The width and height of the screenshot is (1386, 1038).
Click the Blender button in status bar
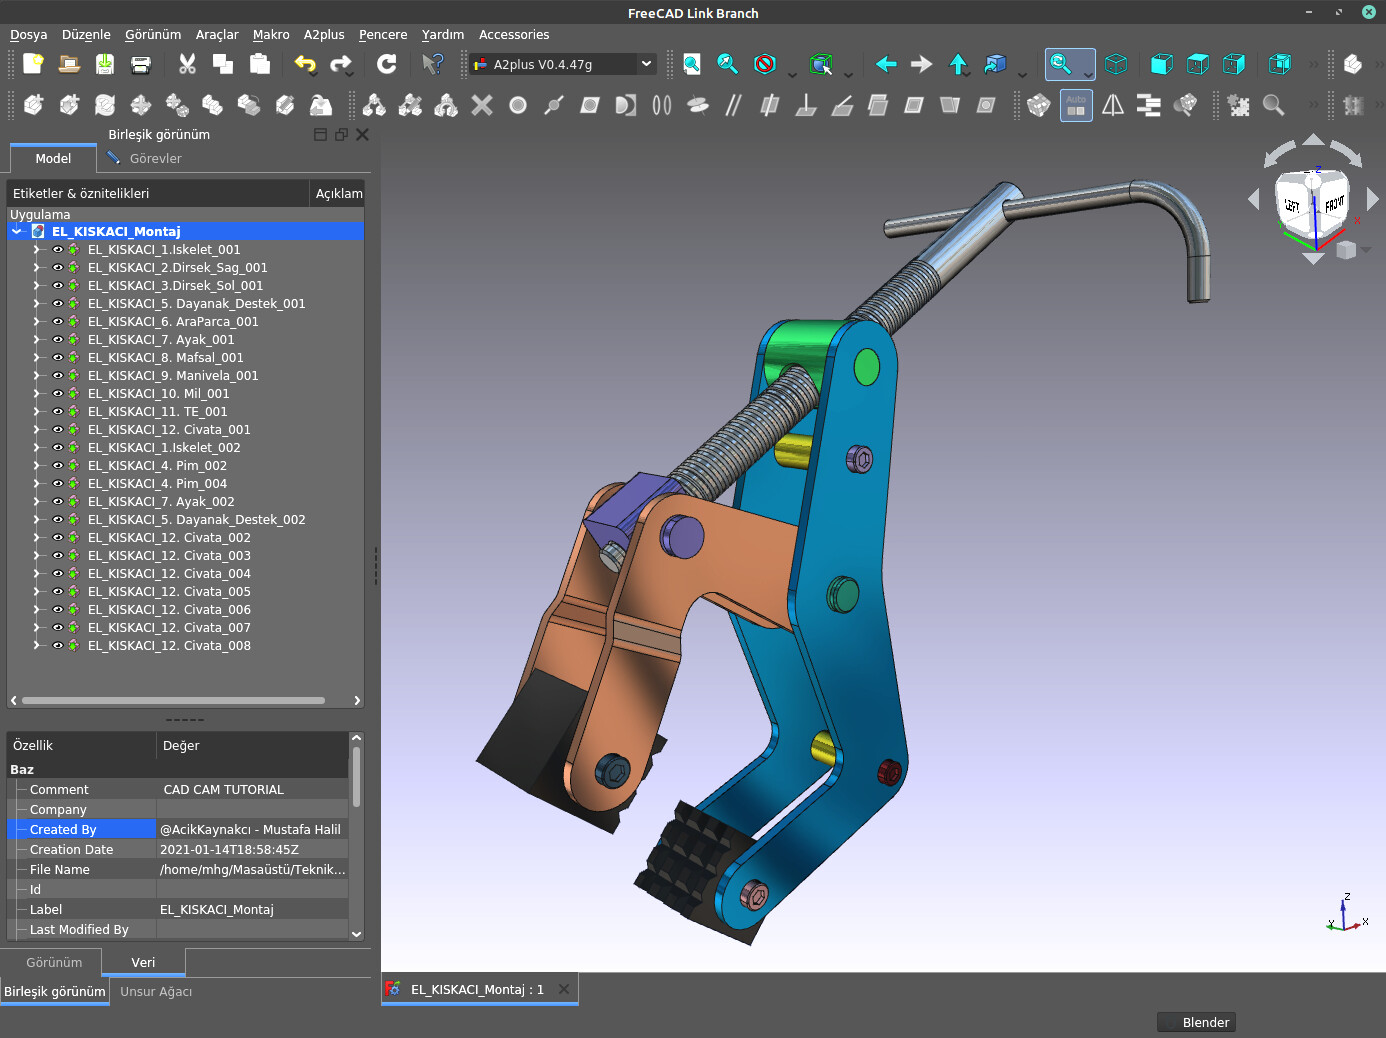point(1197,1022)
